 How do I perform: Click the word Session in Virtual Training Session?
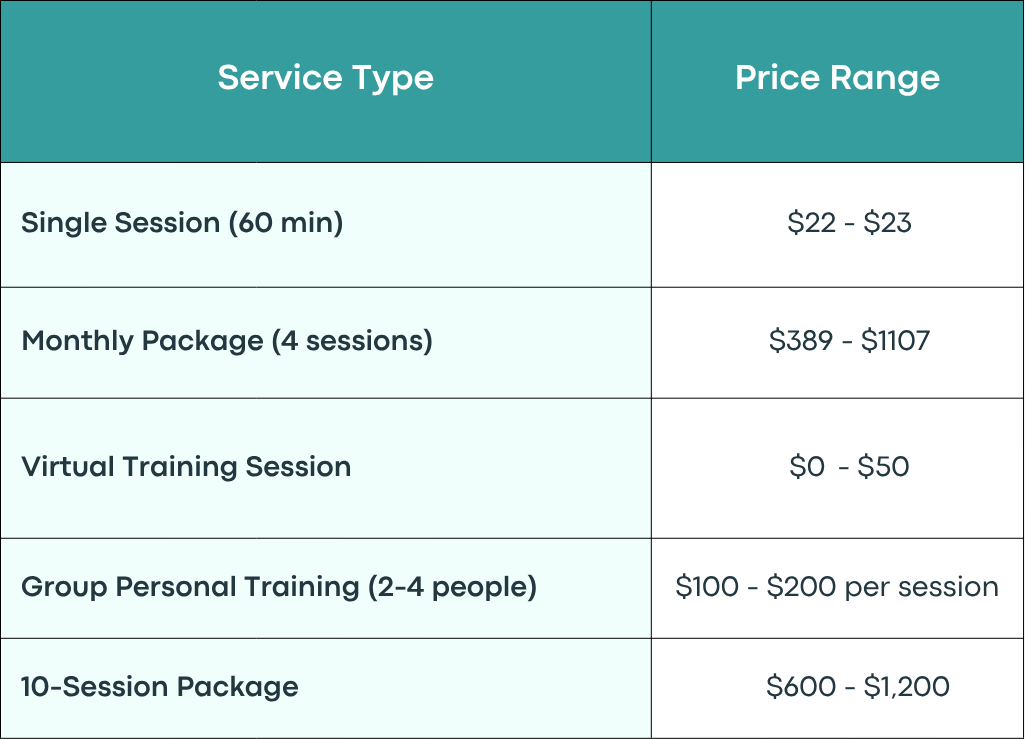tap(298, 467)
